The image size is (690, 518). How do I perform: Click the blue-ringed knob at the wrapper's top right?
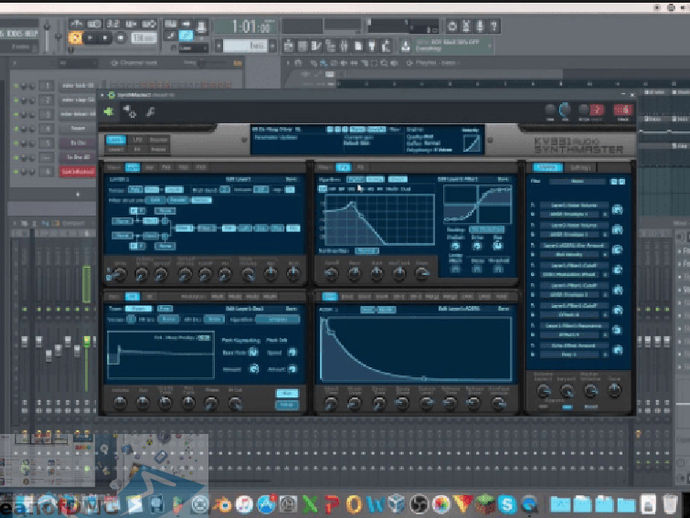click(x=564, y=109)
